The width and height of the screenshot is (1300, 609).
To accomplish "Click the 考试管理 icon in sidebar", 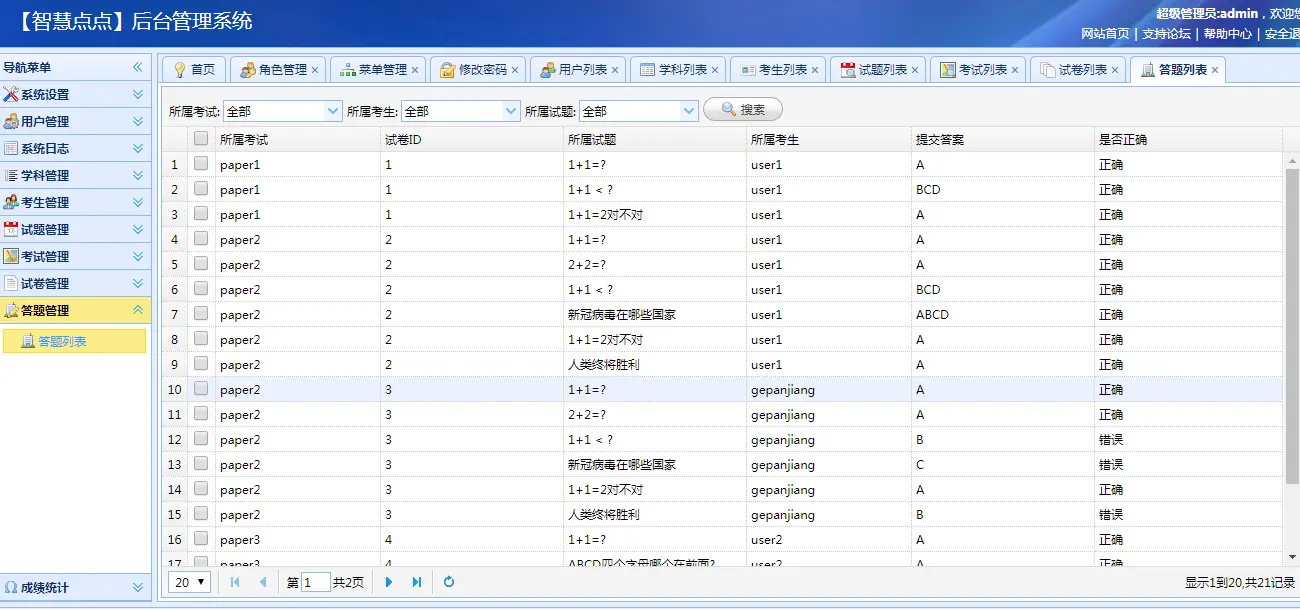I will coord(11,257).
